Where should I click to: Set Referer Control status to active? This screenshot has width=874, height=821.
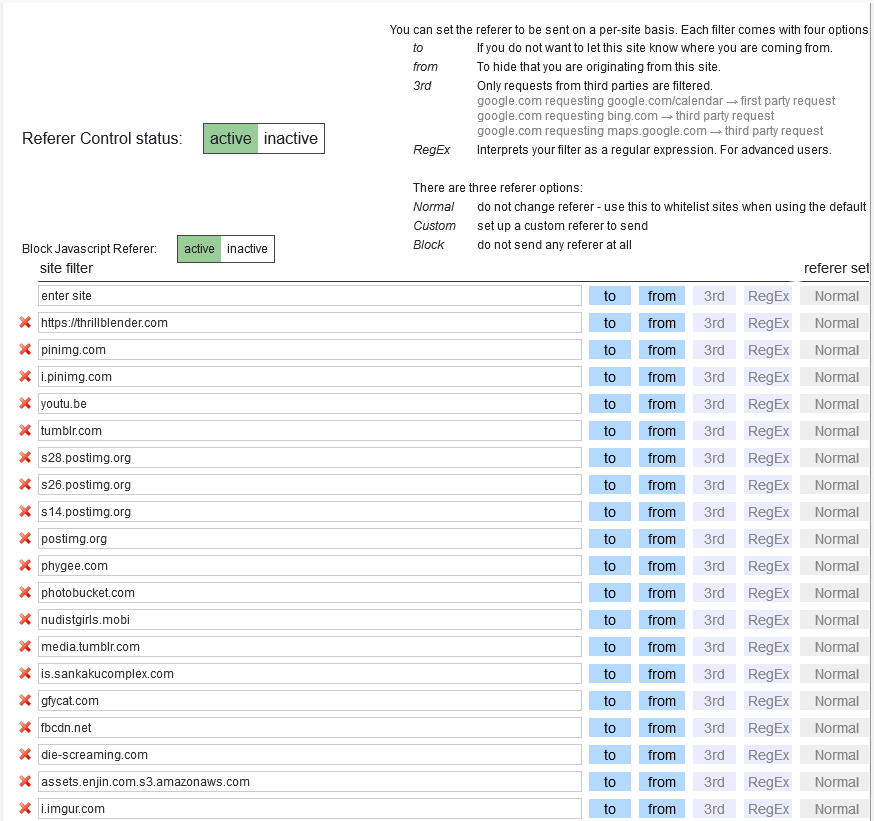pos(230,138)
